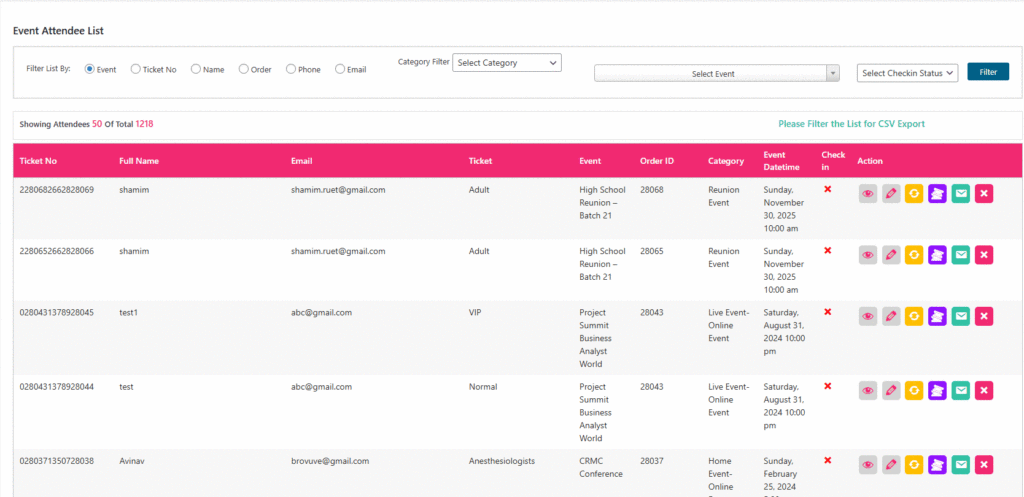This screenshot has height=497, width=1024.
Task: View attendee details for order 28068
Action: point(868,194)
